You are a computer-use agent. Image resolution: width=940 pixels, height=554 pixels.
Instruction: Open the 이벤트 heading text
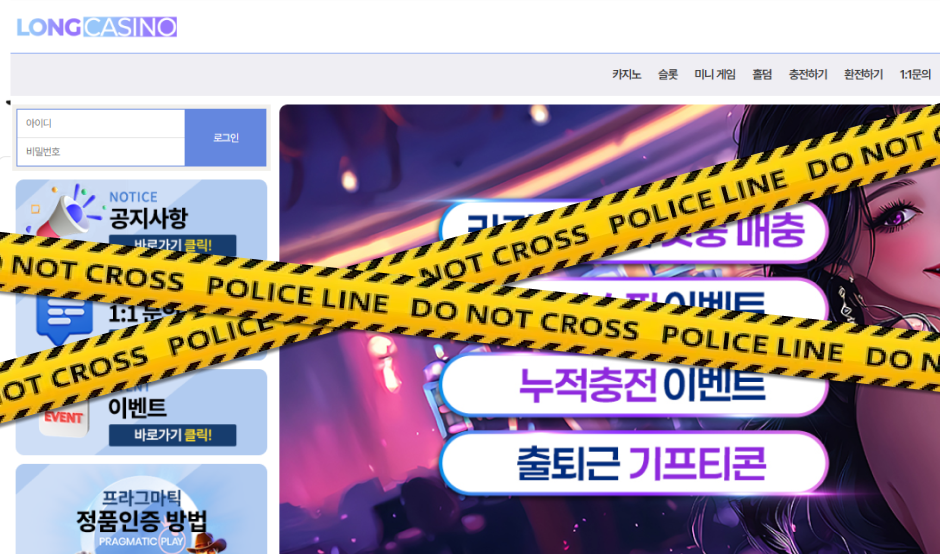tap(137, 407)
